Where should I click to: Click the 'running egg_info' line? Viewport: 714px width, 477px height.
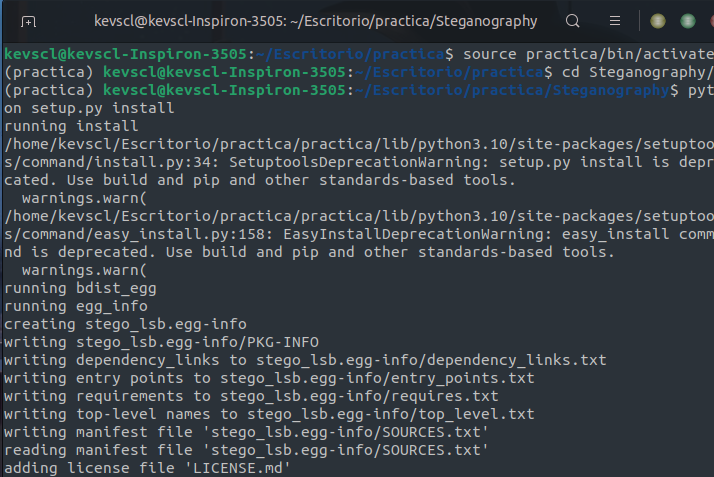point(76,306)
